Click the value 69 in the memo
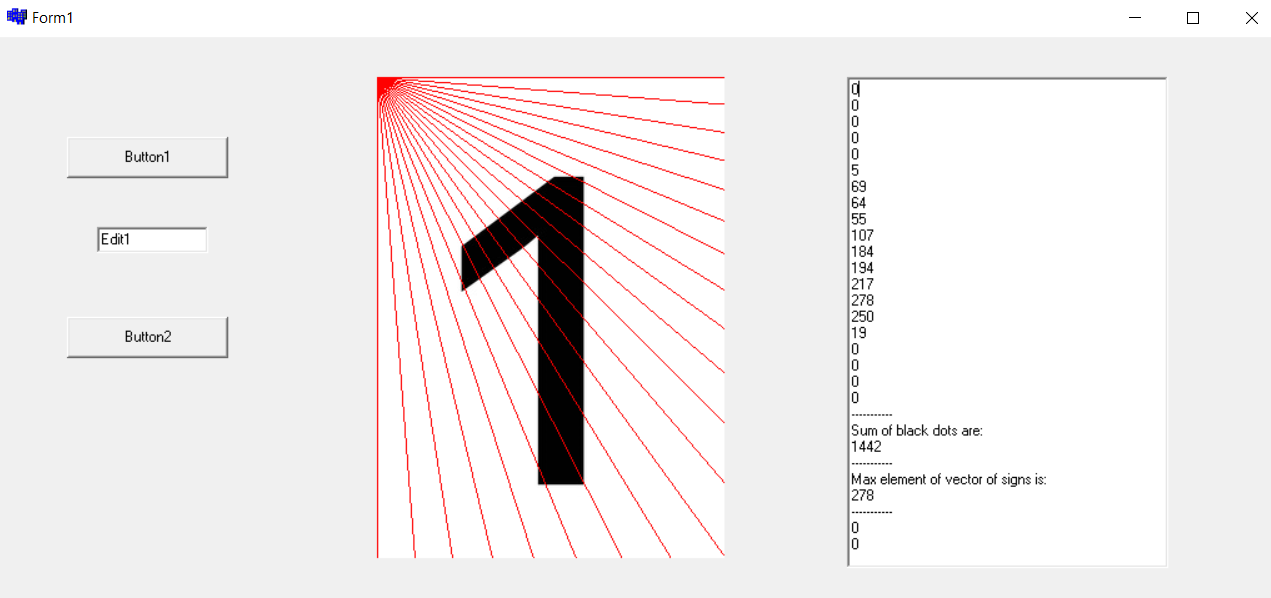1271x598 pixels. (x=859, y=187)
